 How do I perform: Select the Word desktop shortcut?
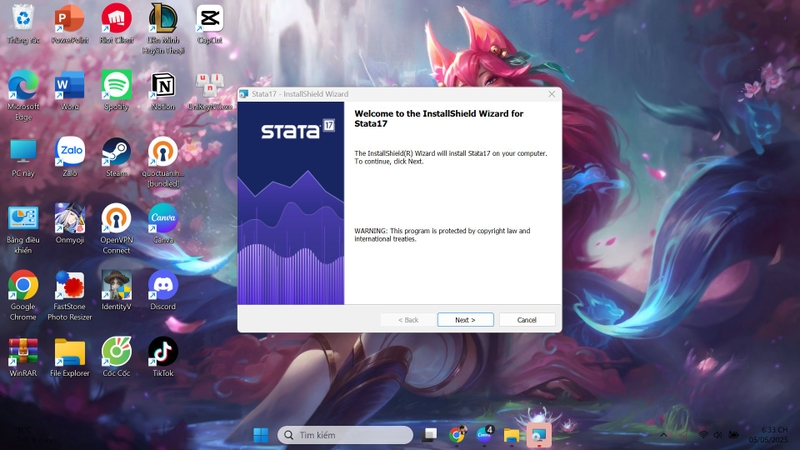point(70,90)
